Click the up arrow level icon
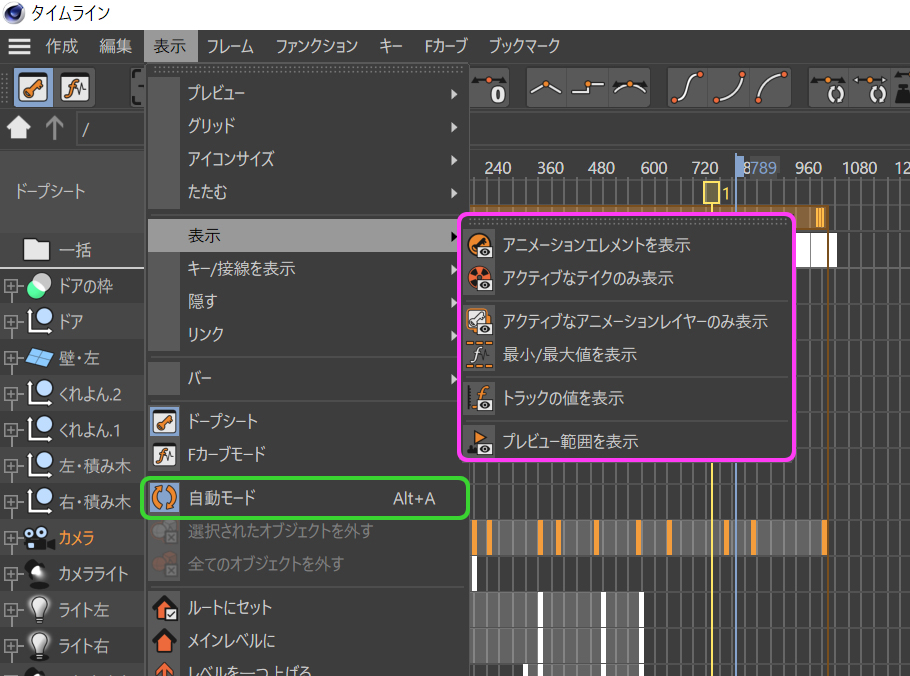Screen dimensions: 910x676 [54, 128]
